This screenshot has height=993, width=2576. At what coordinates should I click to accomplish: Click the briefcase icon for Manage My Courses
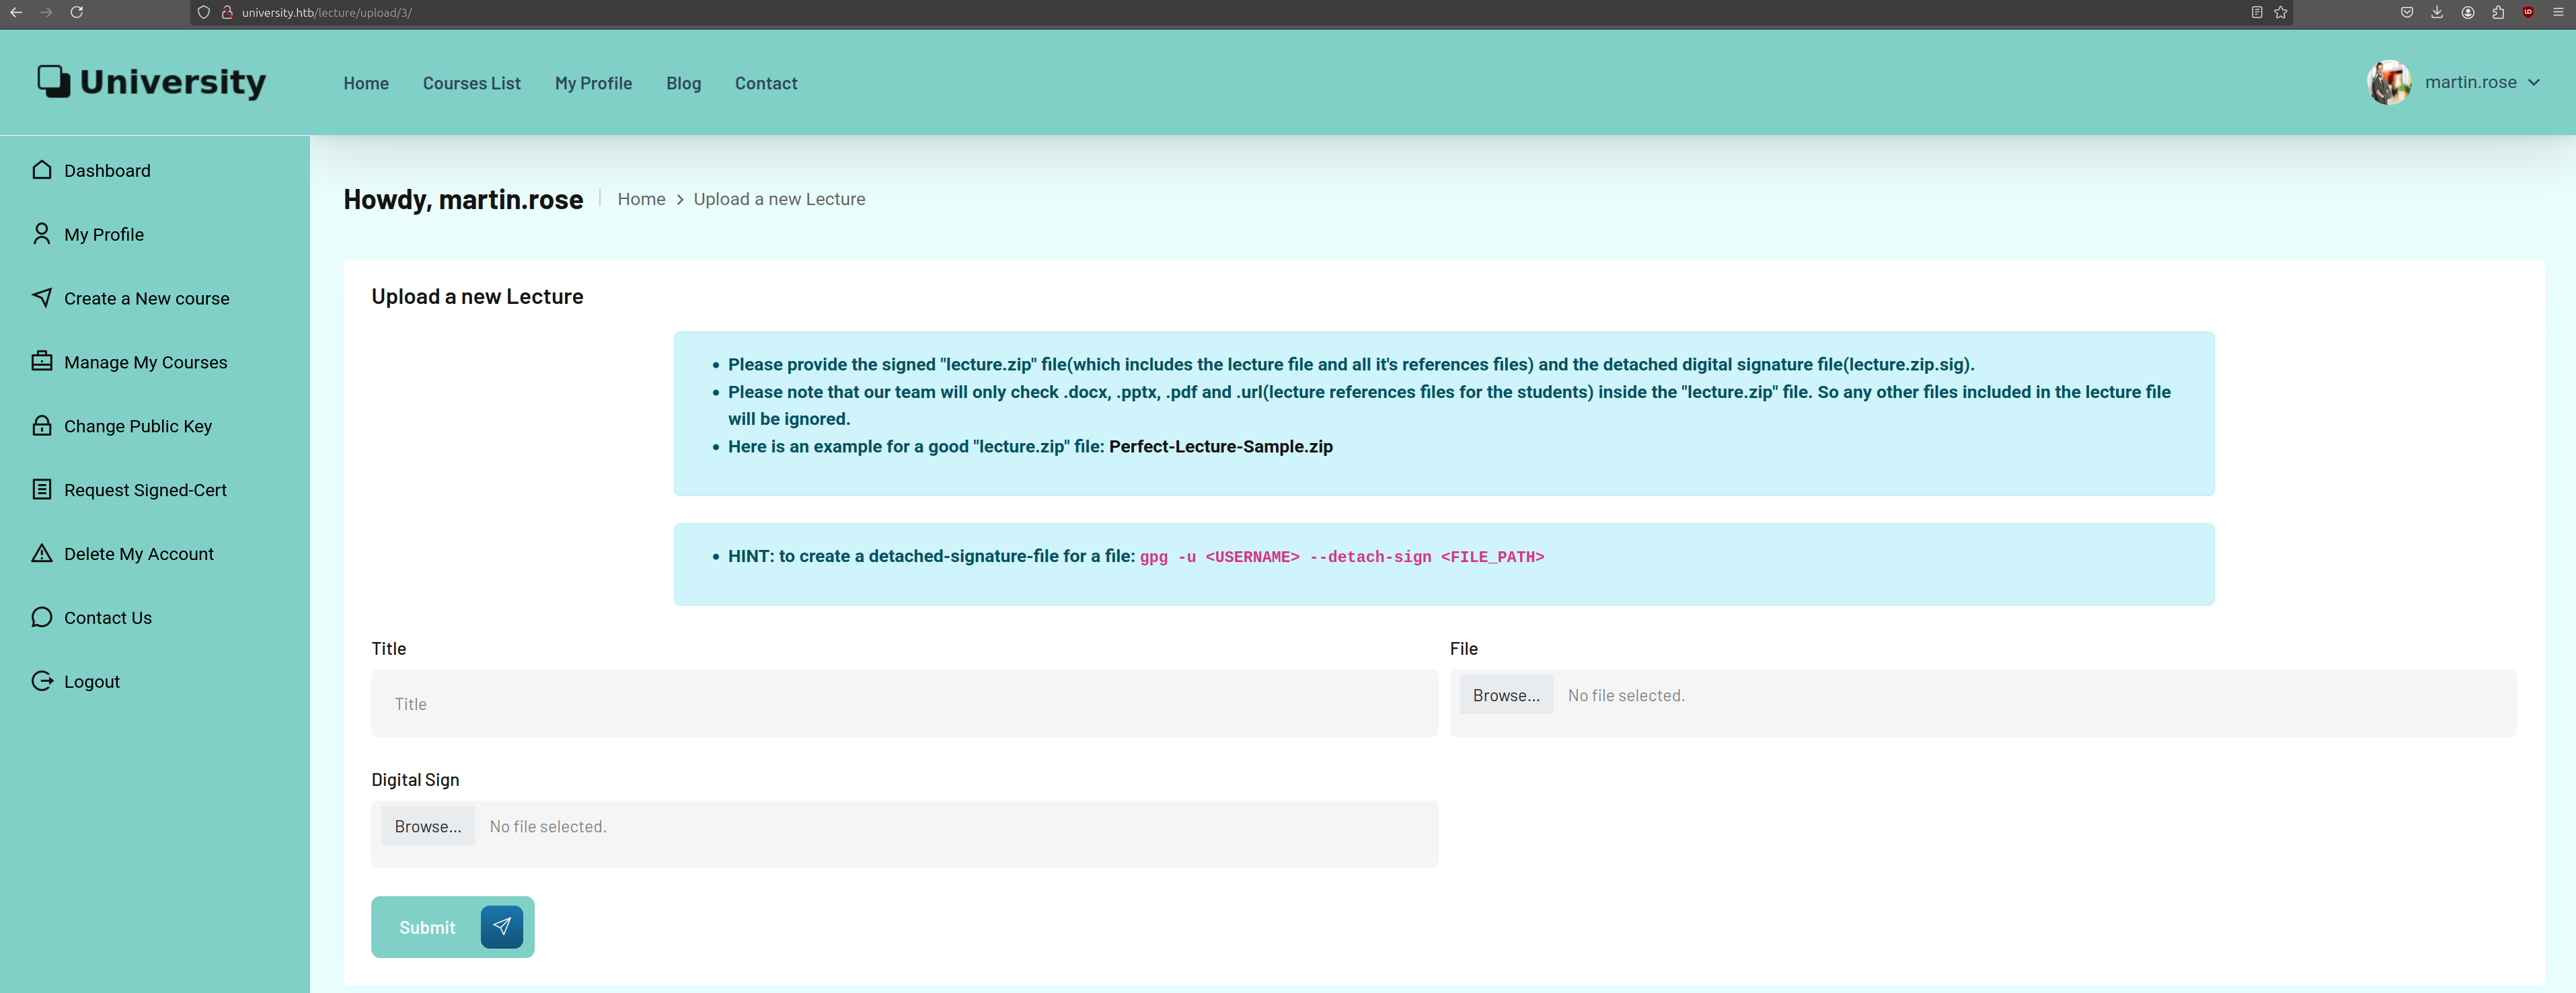pyautogui.click(x=42, y=362)
